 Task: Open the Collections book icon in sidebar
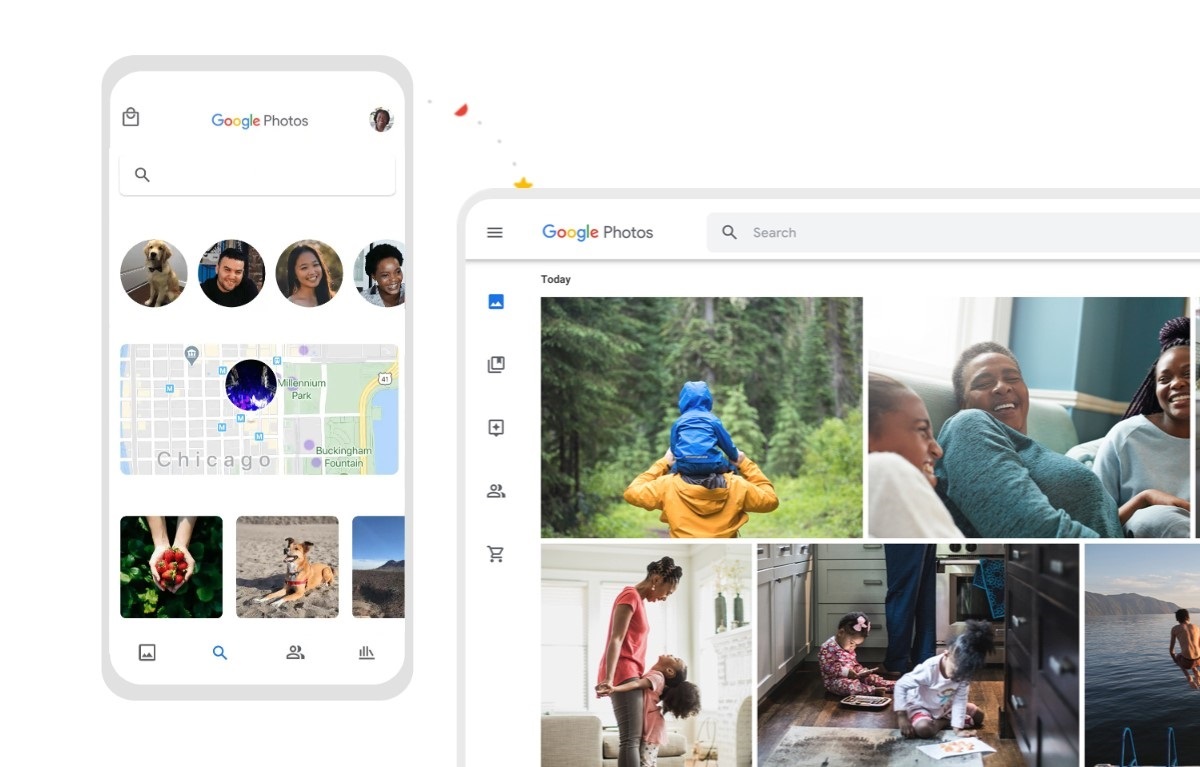tap(495, 364)
